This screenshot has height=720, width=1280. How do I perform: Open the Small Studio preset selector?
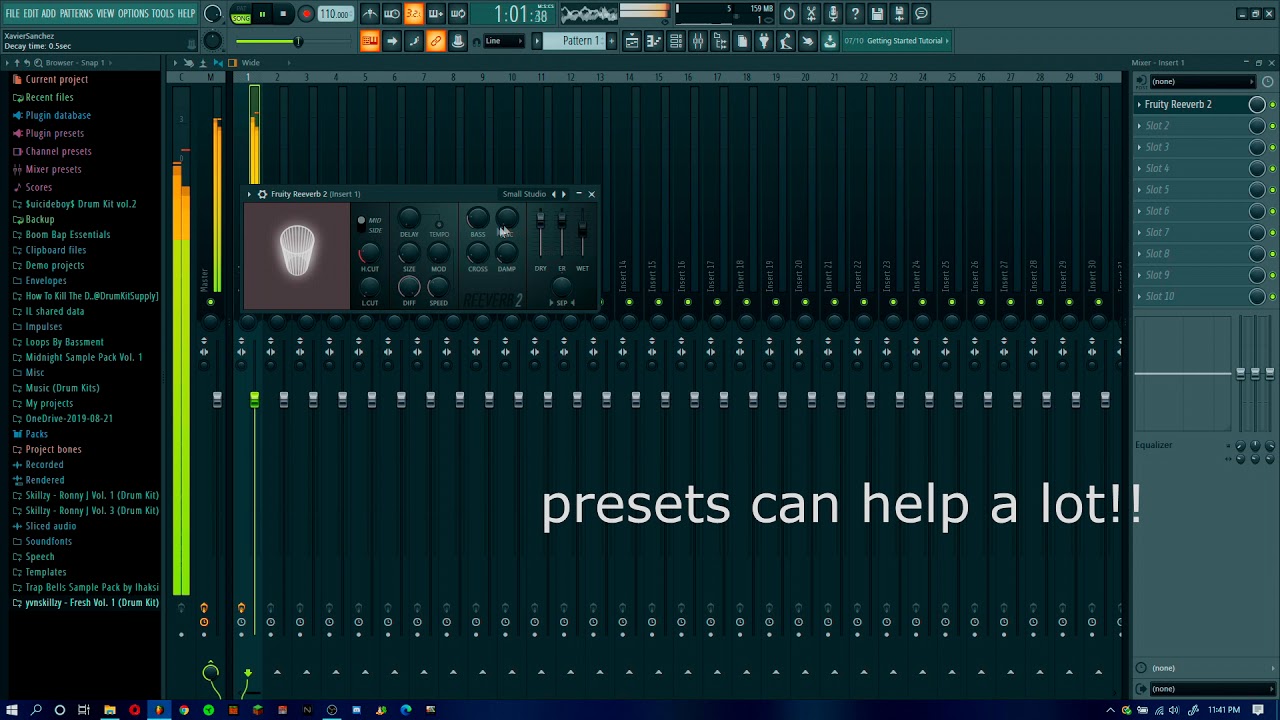524,194
